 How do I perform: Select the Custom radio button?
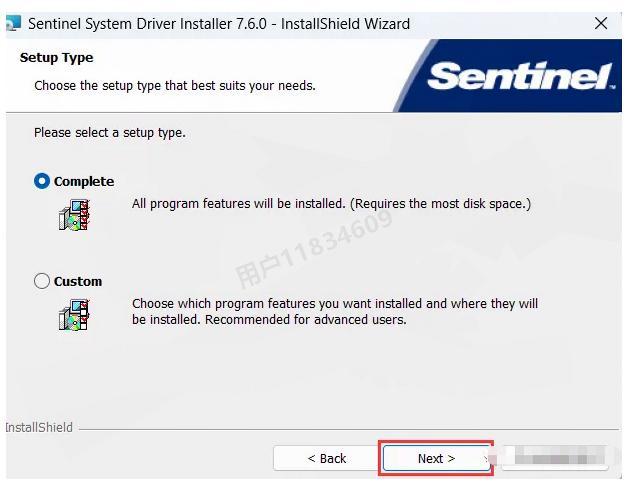(42, 281)
